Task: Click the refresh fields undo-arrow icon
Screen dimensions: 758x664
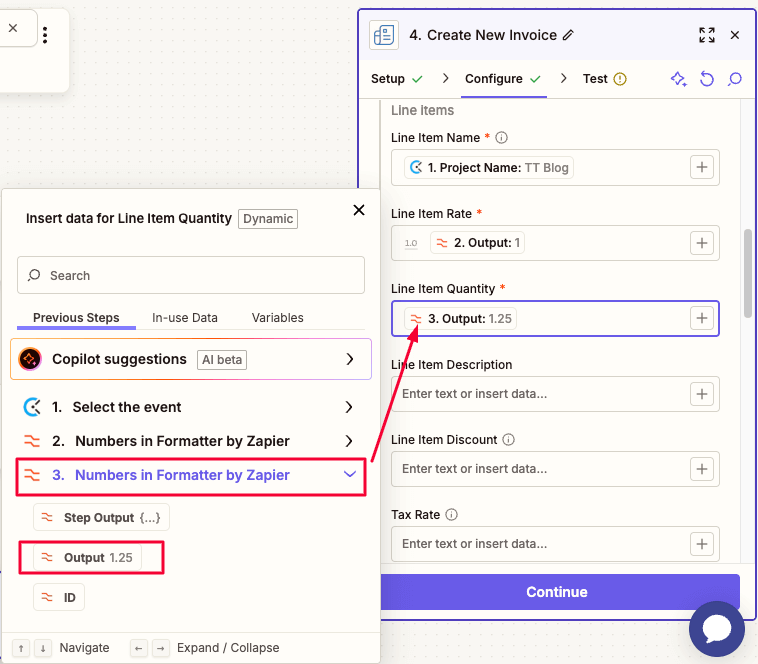Action: (707, 79)
